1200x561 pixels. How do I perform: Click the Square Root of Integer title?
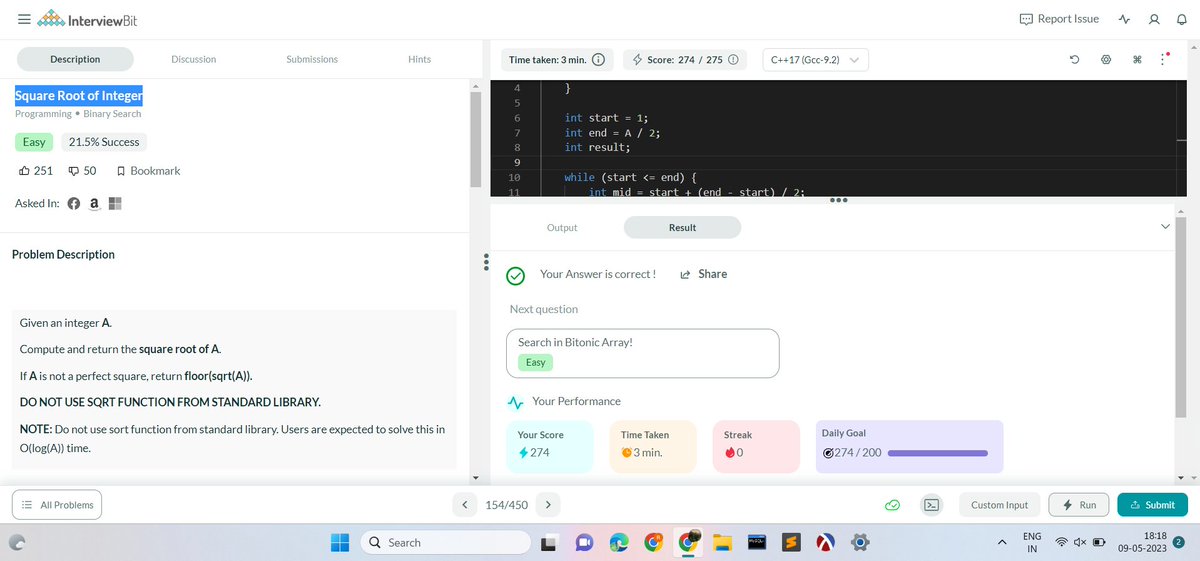[x=79, y=96]
